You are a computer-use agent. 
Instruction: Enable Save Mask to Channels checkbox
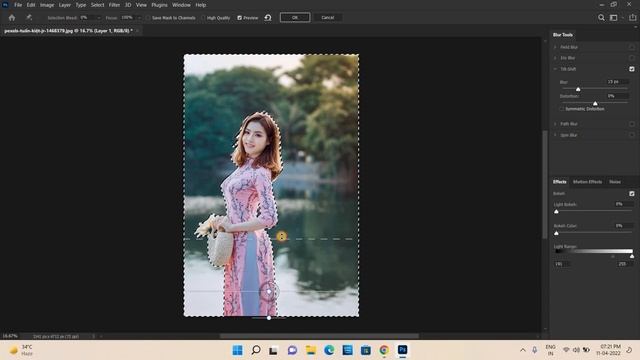pyautogui.click(x=148, y=18)
